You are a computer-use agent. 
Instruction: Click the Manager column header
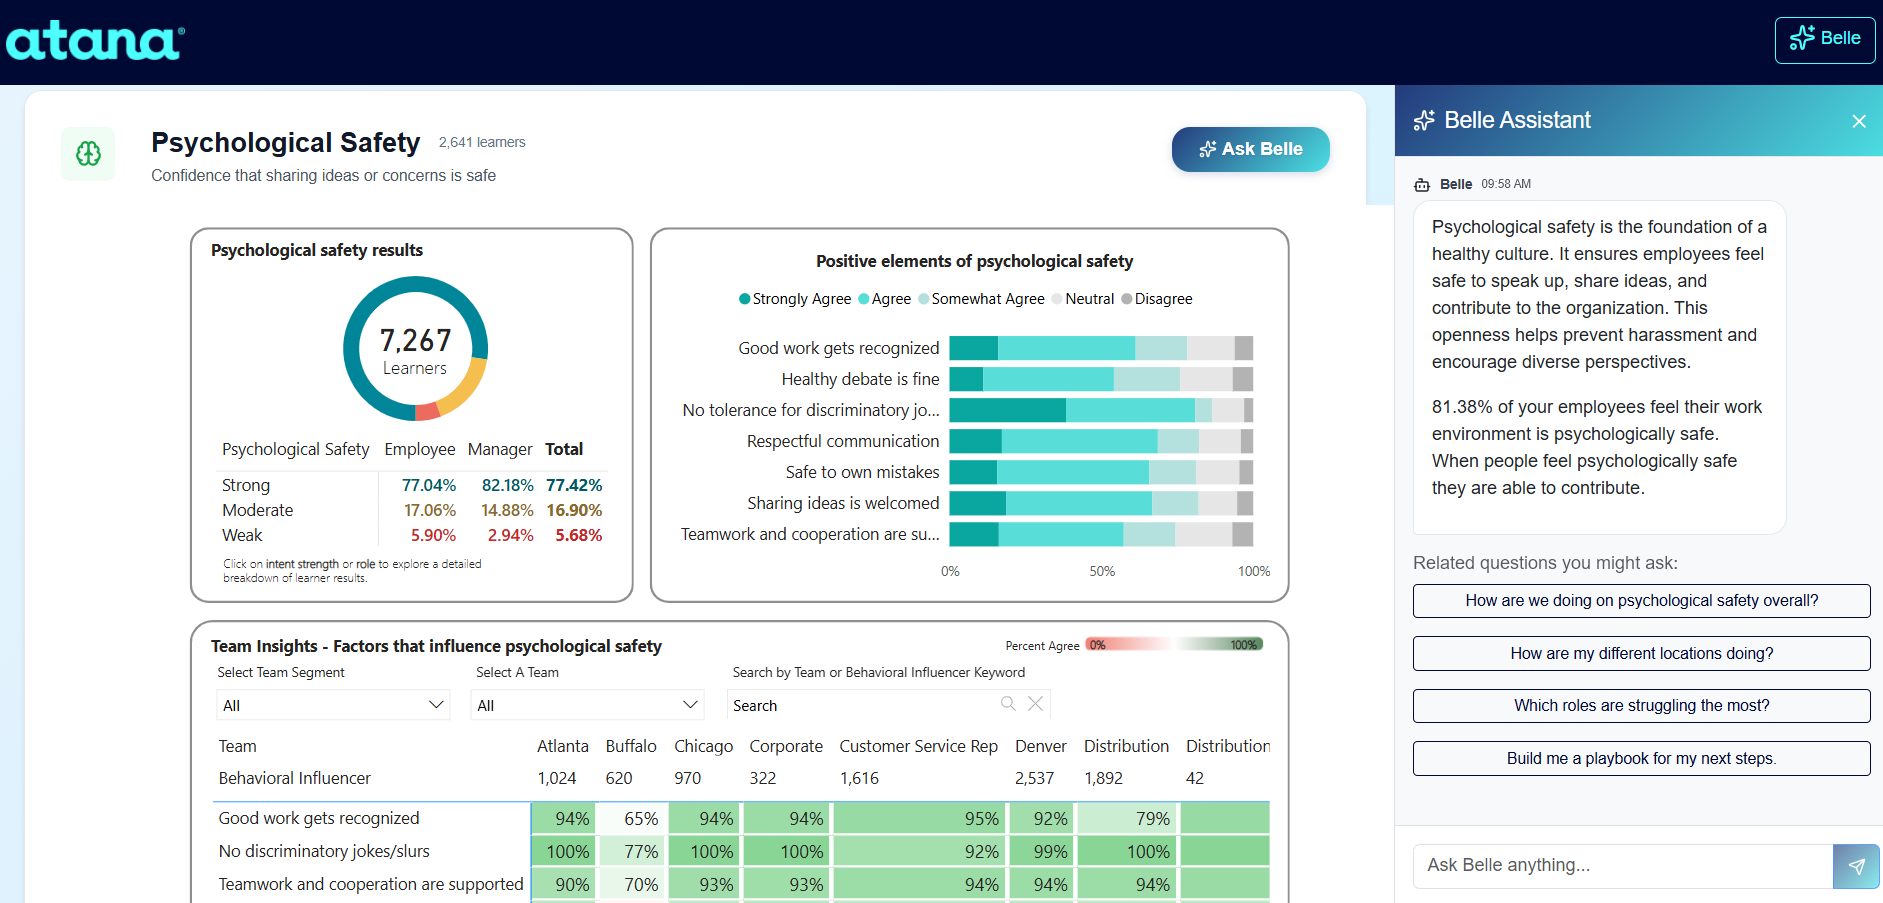pos(500,450)
